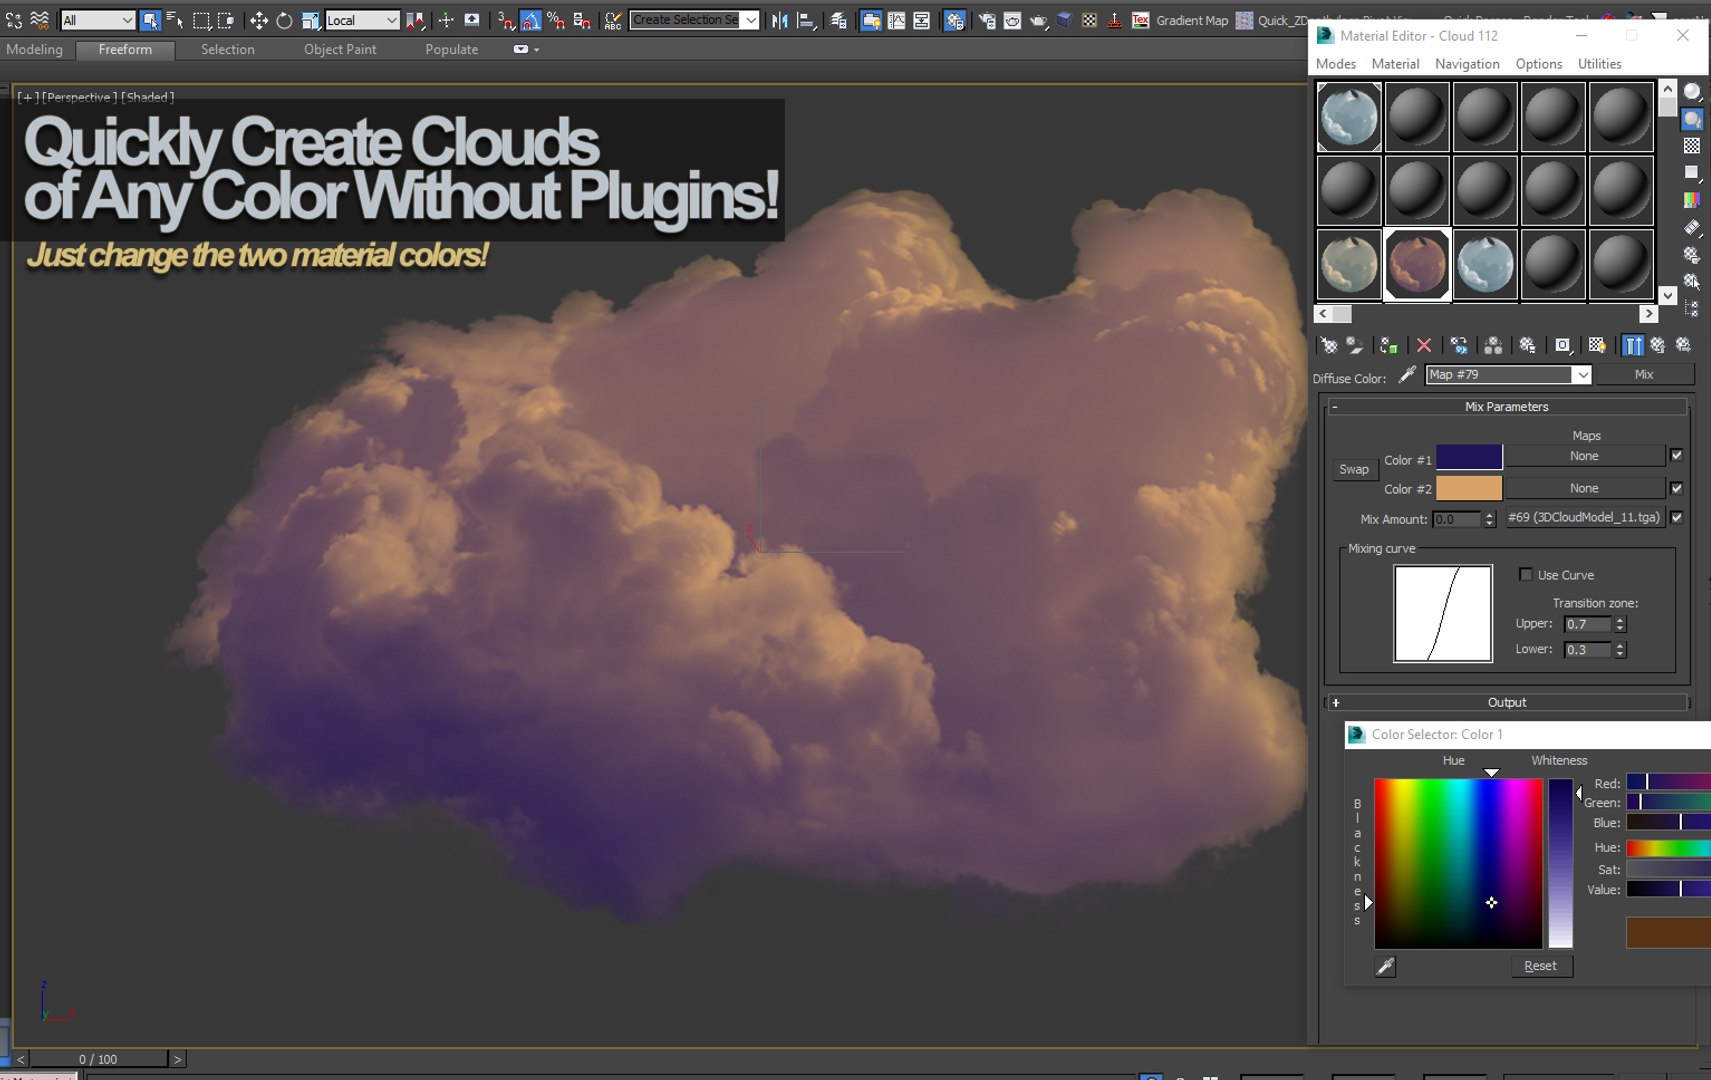Image resolution: width=1711 pixels, height=1080 pixels.
Task: Click Go to Parent icon
Action: click(x=1658, y=345)
